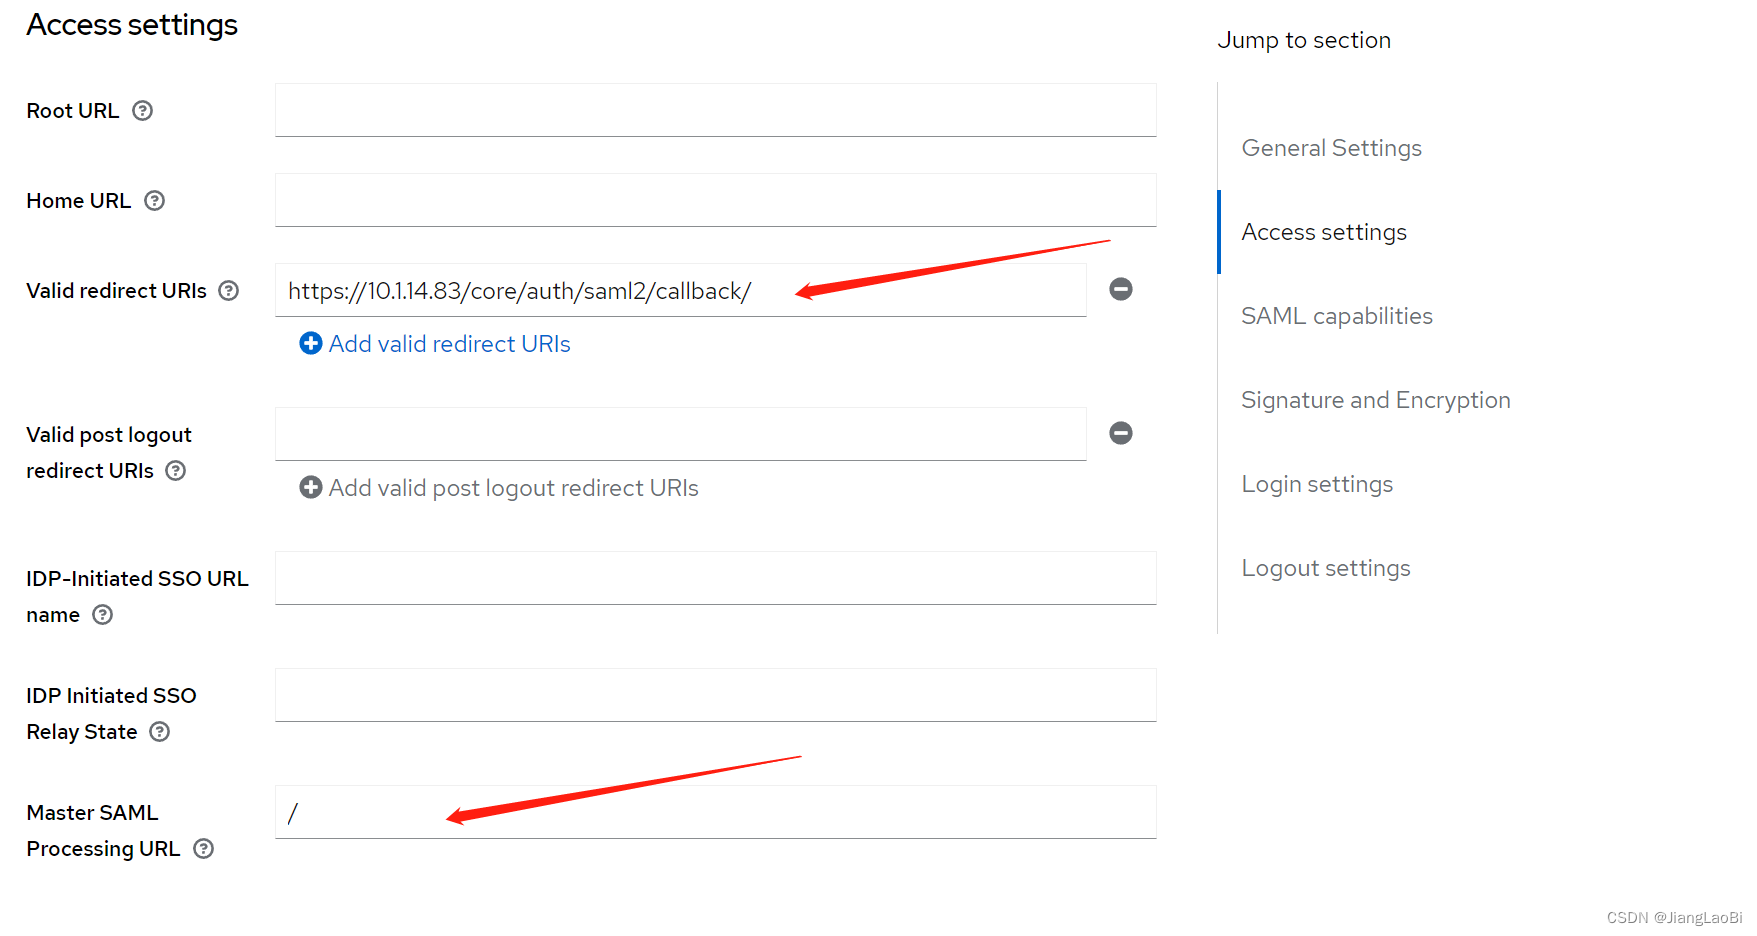Click the Valid redirect URIs help icon
The height and width of the screenshot is (936, 1757).
point(229,291)
